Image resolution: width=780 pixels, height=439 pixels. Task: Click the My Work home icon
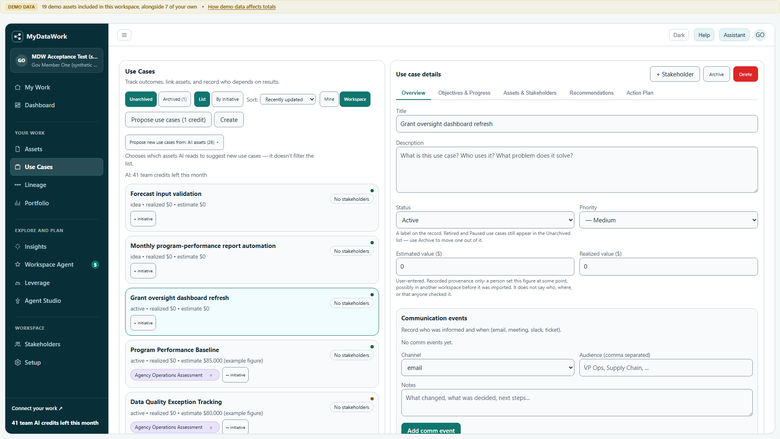(18, 88)
